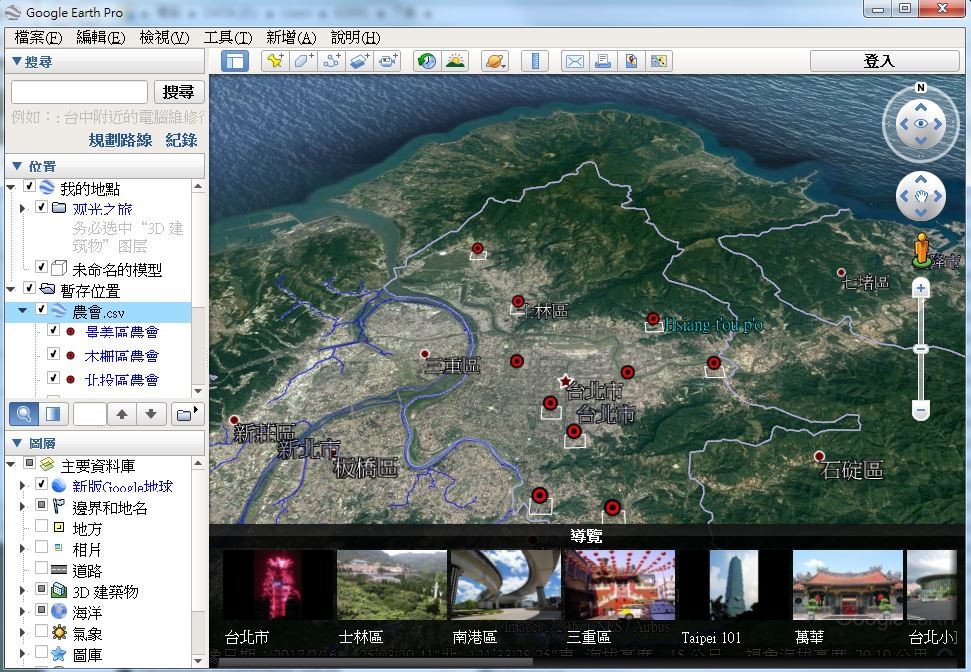This screenshot has width=971, height=672.
Task: Save image using toolbar icon
Action: click(x=631, y=61)
